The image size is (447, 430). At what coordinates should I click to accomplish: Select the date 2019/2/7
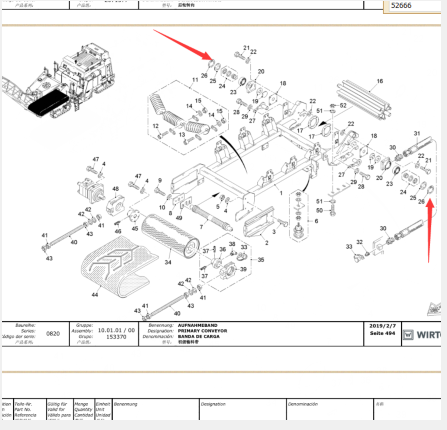382,326
